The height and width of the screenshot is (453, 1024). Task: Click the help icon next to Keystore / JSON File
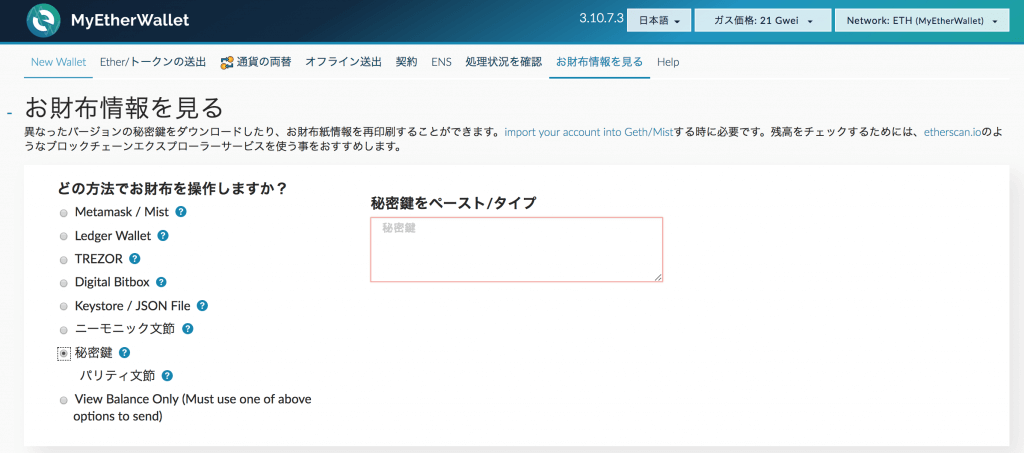click(x=202, y=305)
